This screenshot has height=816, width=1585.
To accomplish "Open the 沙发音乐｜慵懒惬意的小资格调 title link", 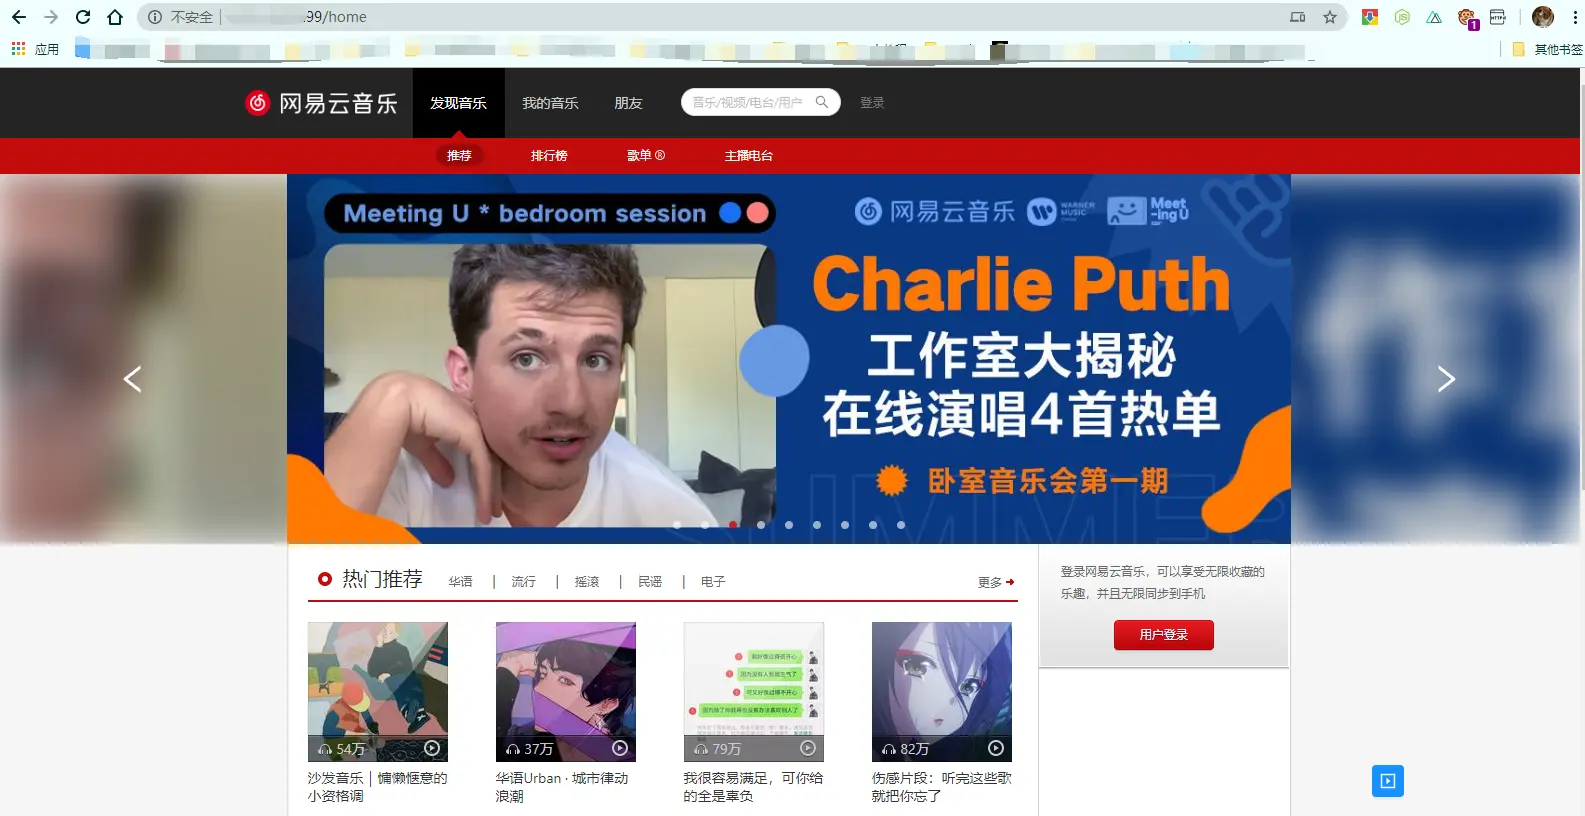I will pos(377,787).
